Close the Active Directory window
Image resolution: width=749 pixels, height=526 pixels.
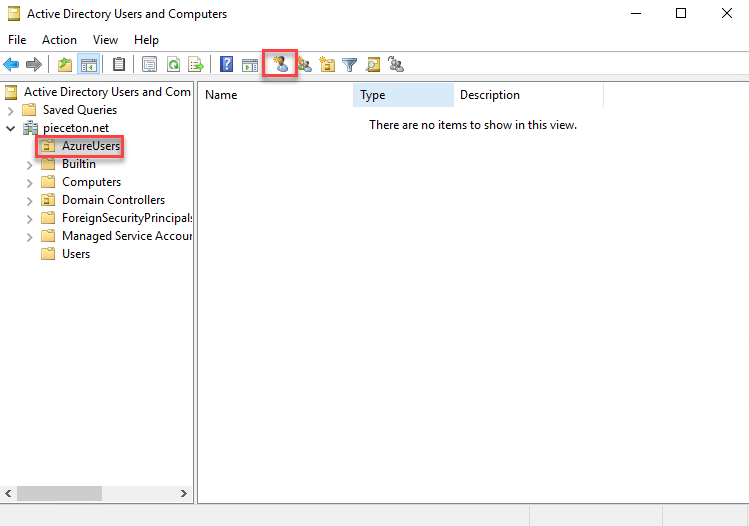[727, 13]
